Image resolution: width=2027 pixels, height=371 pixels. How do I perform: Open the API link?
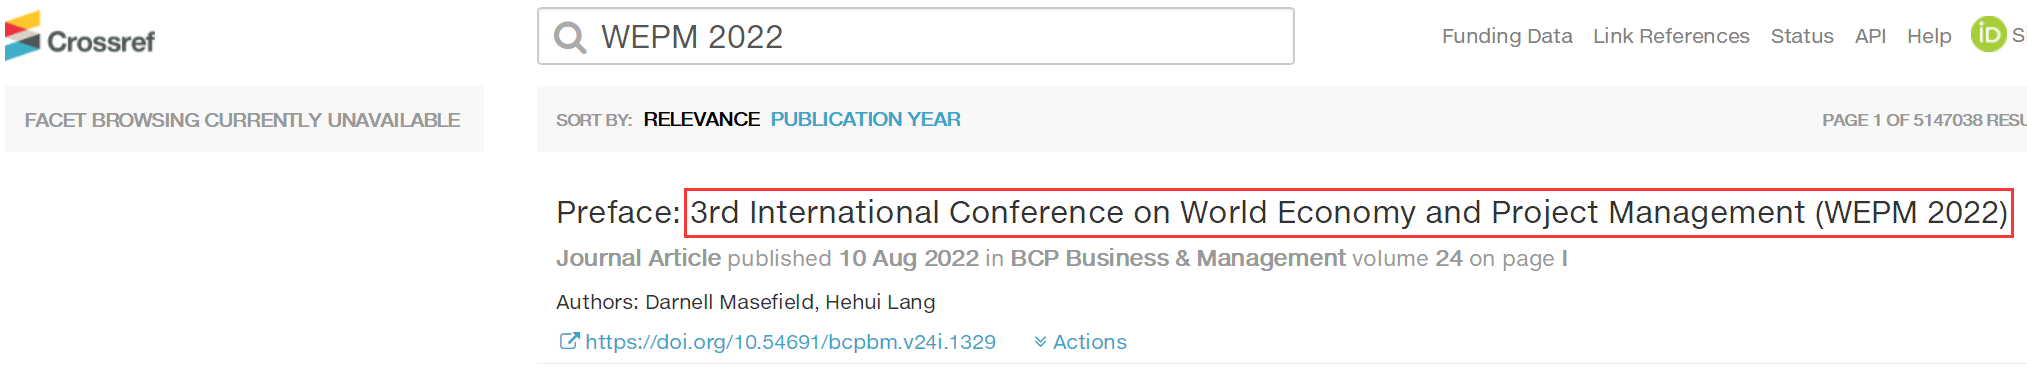point(1870,36)
